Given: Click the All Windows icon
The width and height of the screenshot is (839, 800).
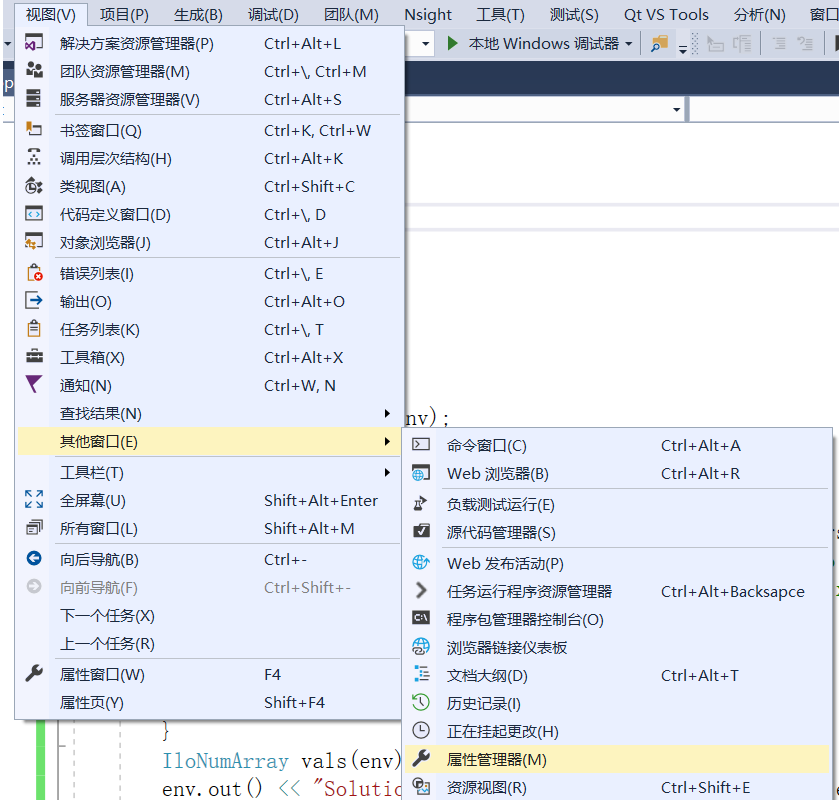Looking at the screenshot, I should 34,527.
